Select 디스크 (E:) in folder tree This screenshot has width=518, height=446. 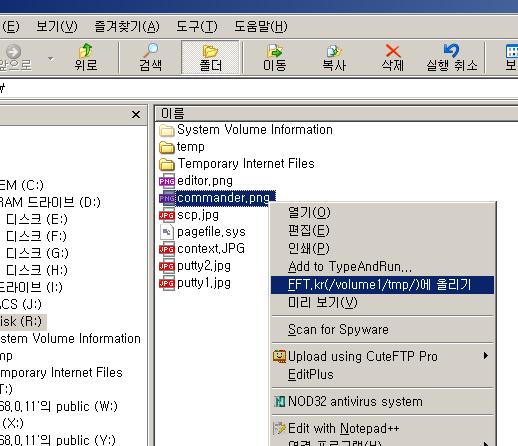tap(37, 219)
